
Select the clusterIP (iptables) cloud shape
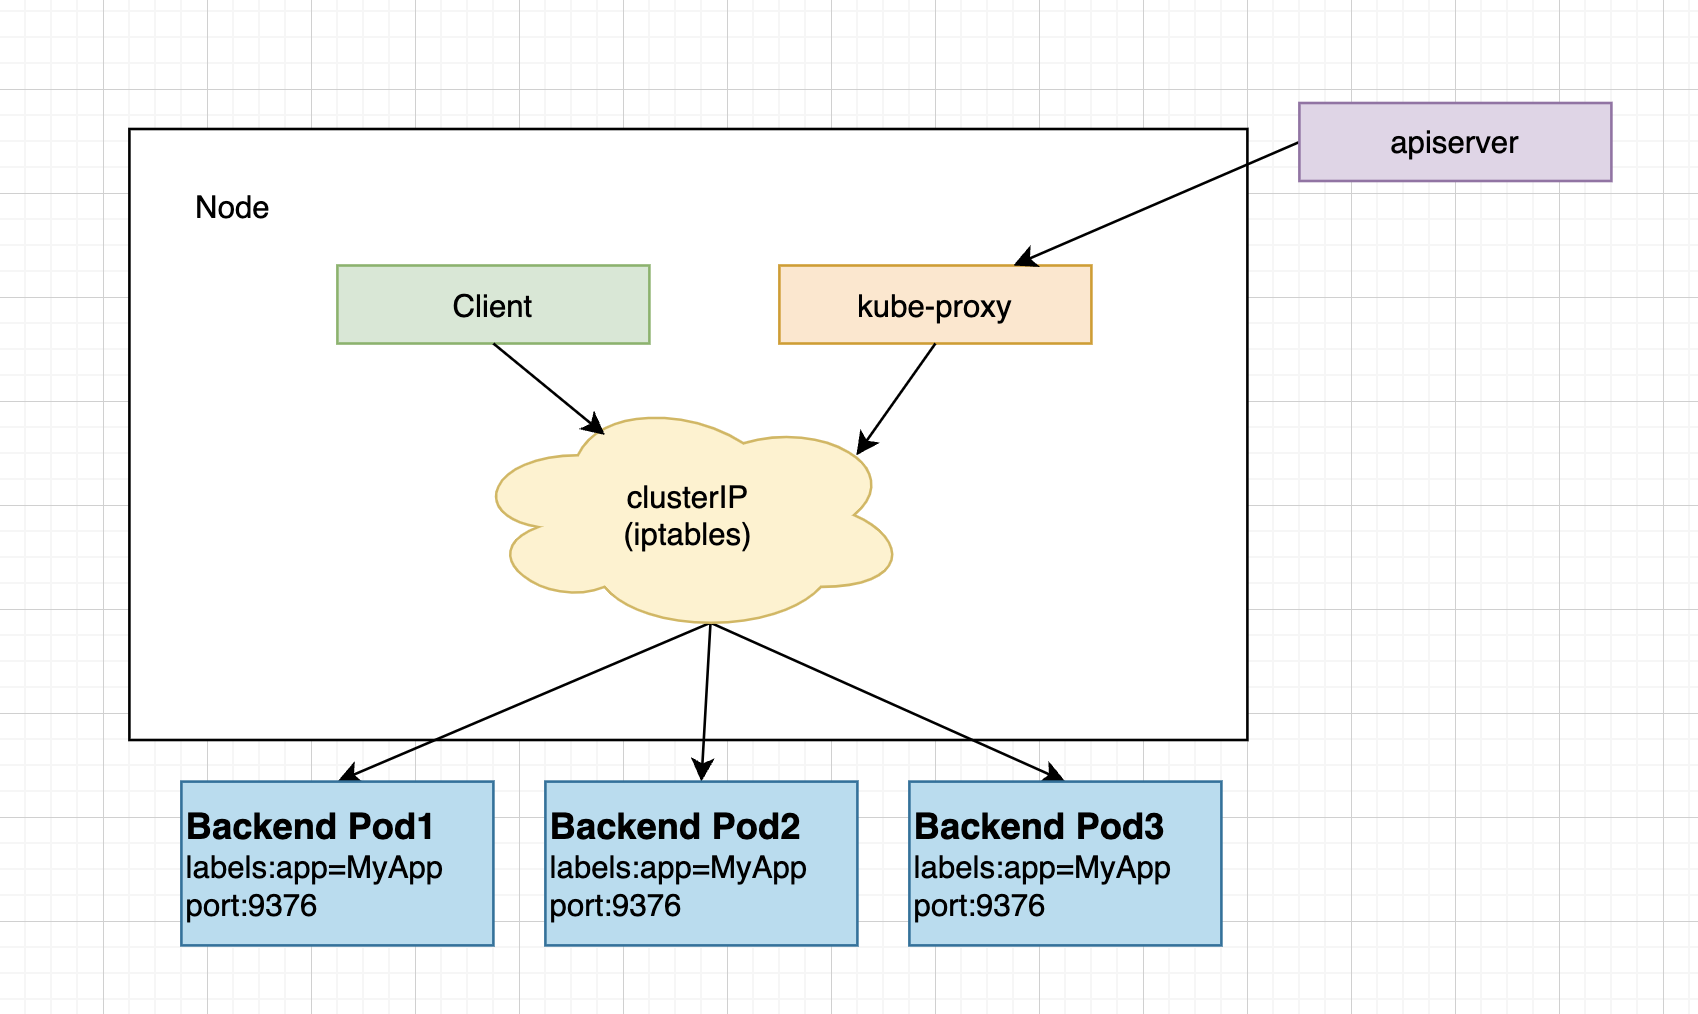[693, 520]
